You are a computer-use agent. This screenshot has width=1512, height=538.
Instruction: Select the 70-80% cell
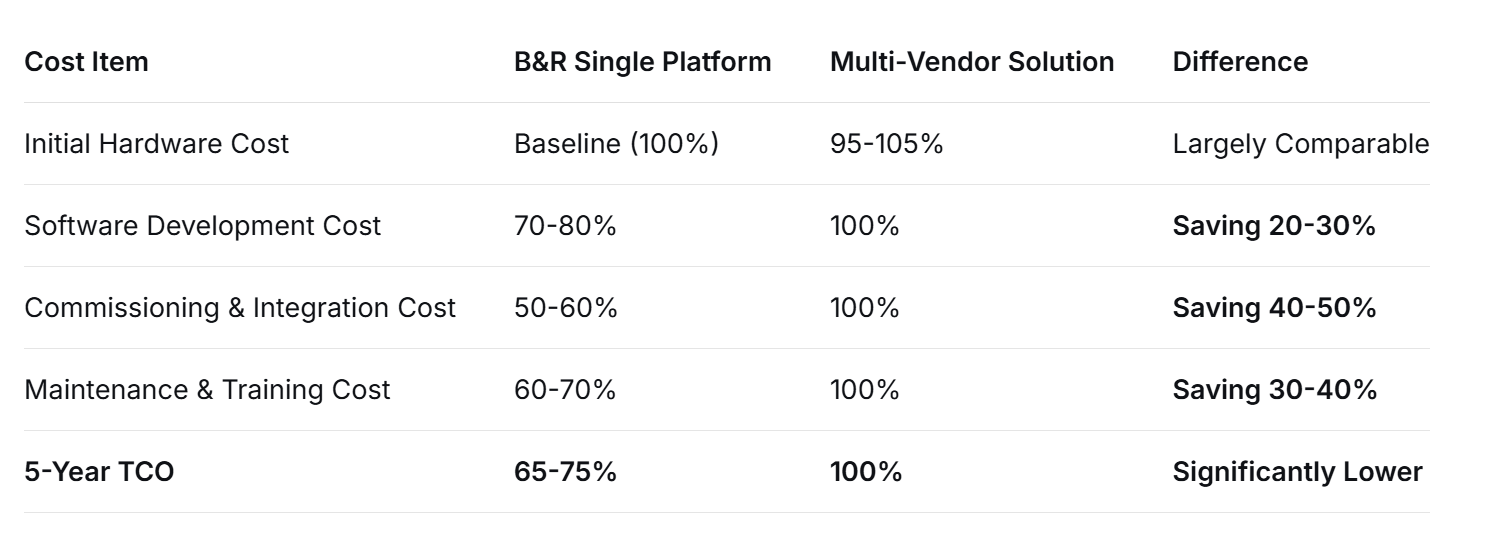click(x=565, y=226)
